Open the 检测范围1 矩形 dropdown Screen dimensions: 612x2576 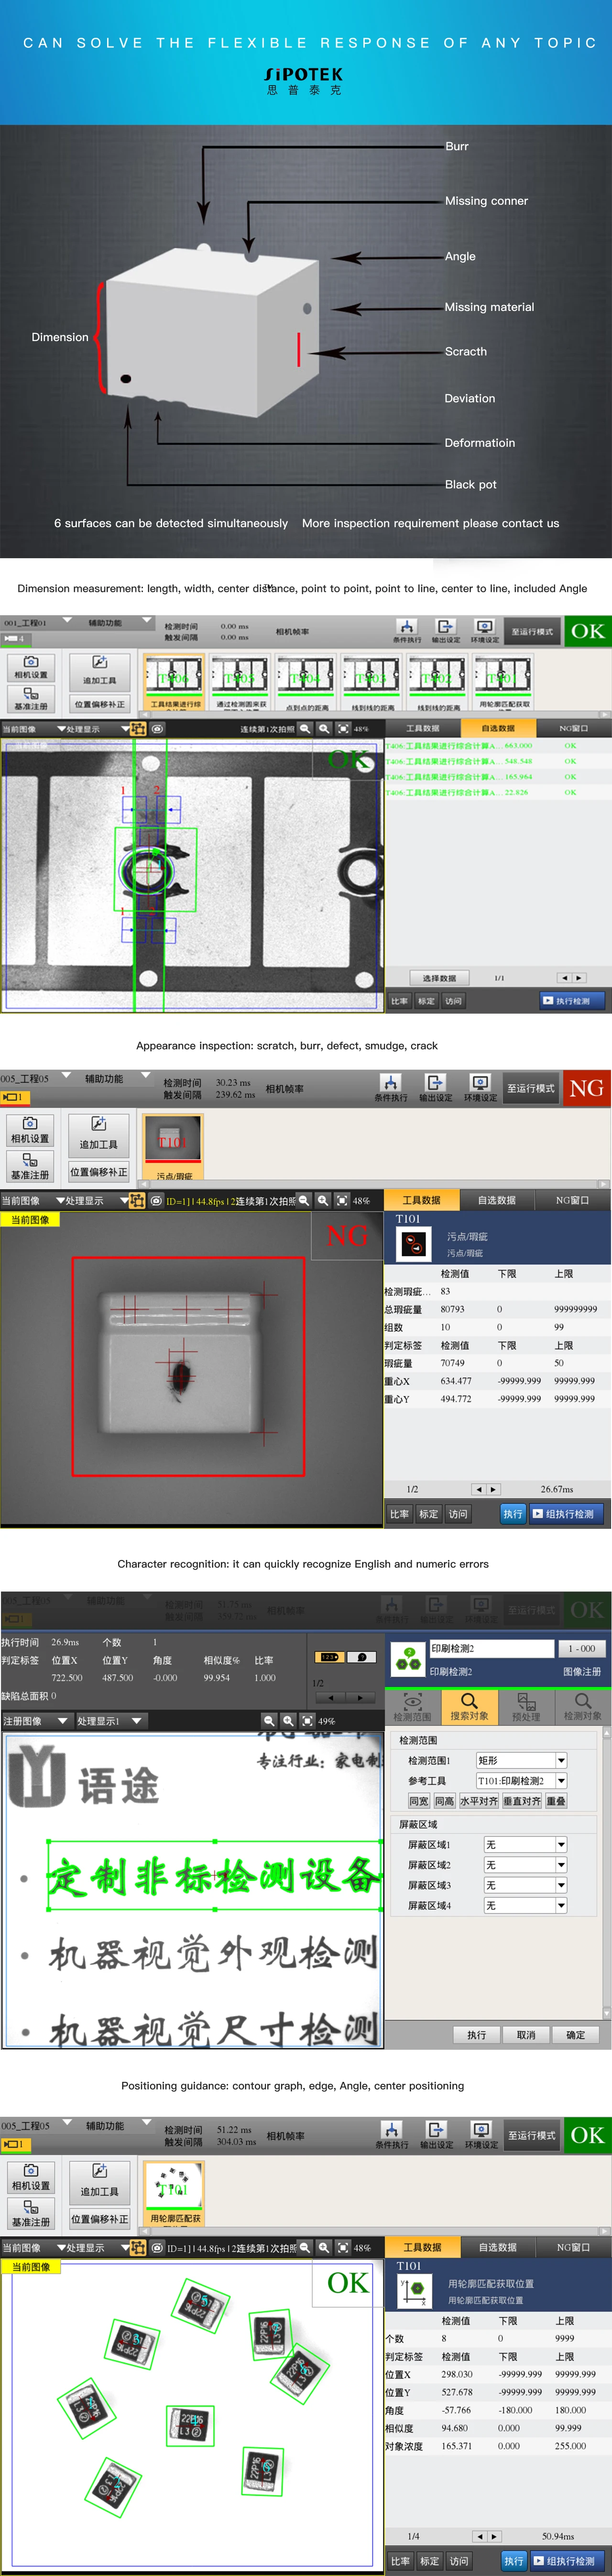tap(561, 1761)
